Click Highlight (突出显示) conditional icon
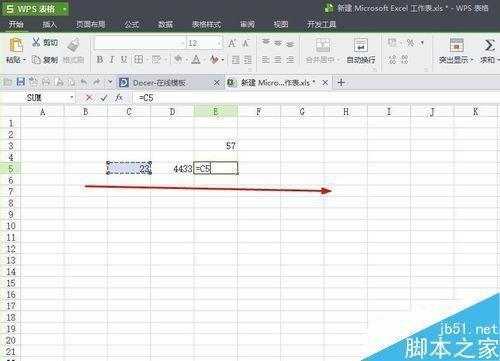Viewport: 500px width, 361px height. [x=456, y=45]
